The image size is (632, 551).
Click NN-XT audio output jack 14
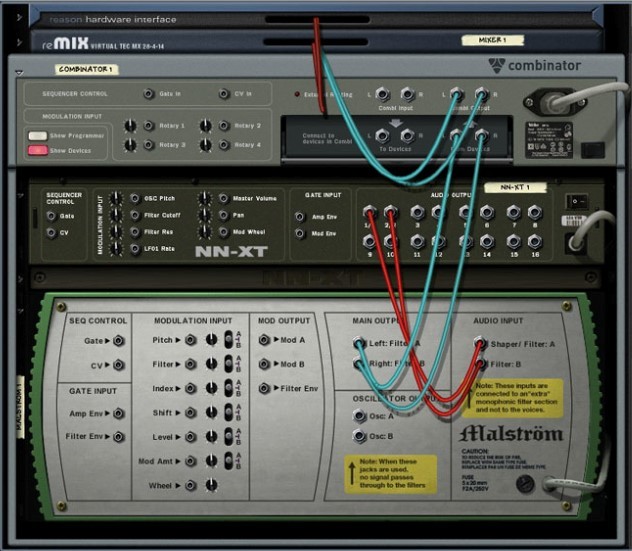click(x=487, y=241)
